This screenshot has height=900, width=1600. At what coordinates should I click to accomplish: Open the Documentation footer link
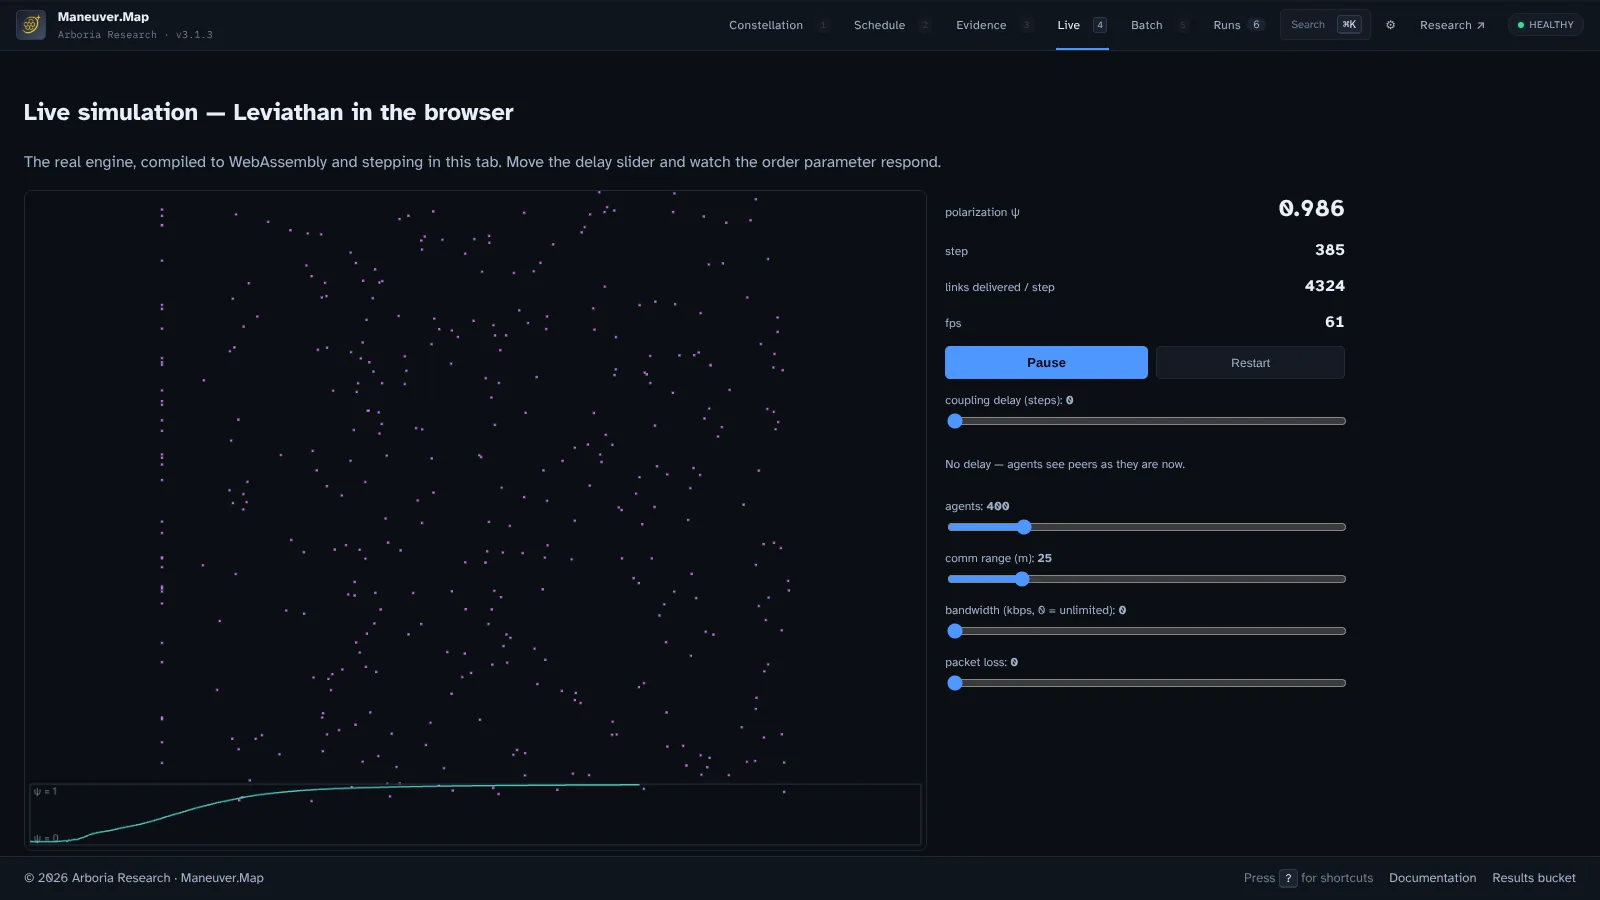(x=1432, y=878)
